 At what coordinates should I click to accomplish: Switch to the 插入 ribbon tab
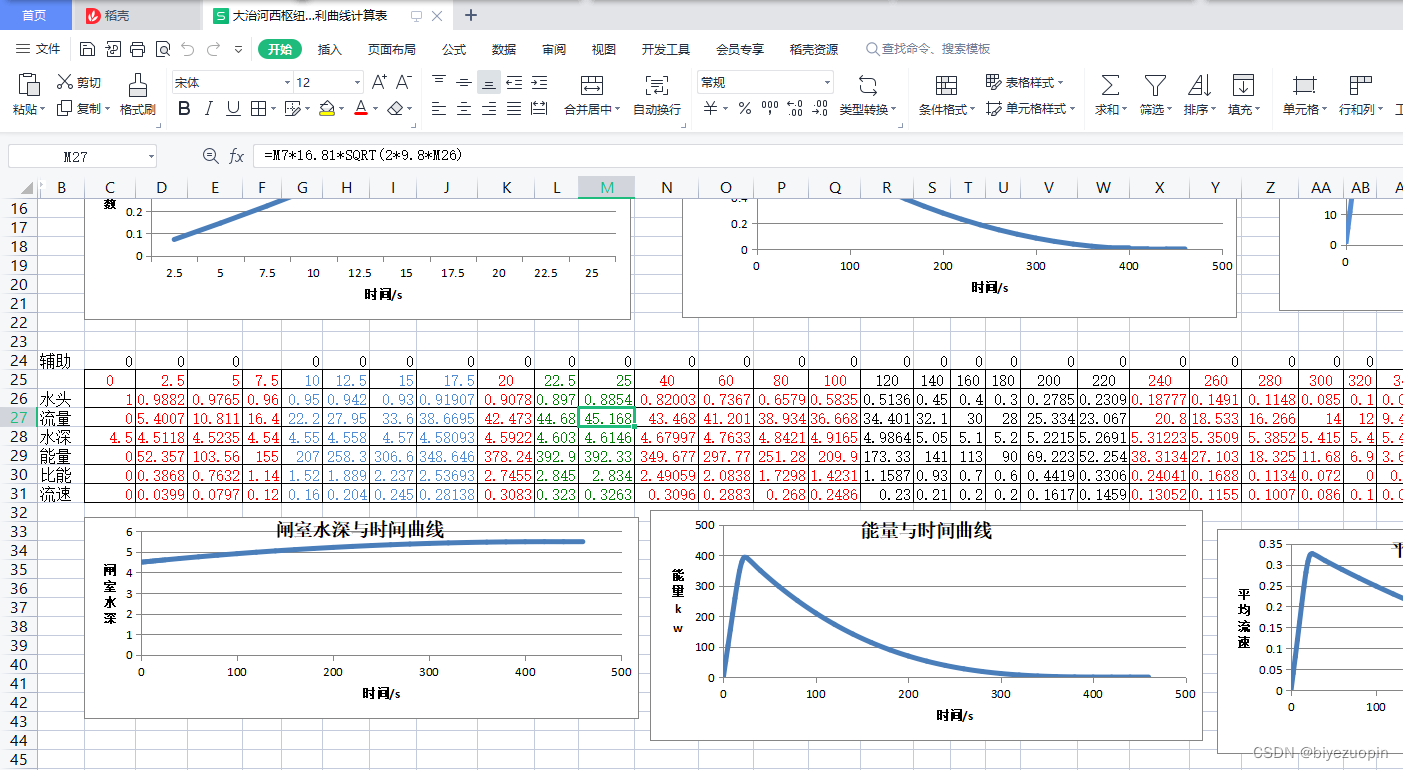point(330,49)
